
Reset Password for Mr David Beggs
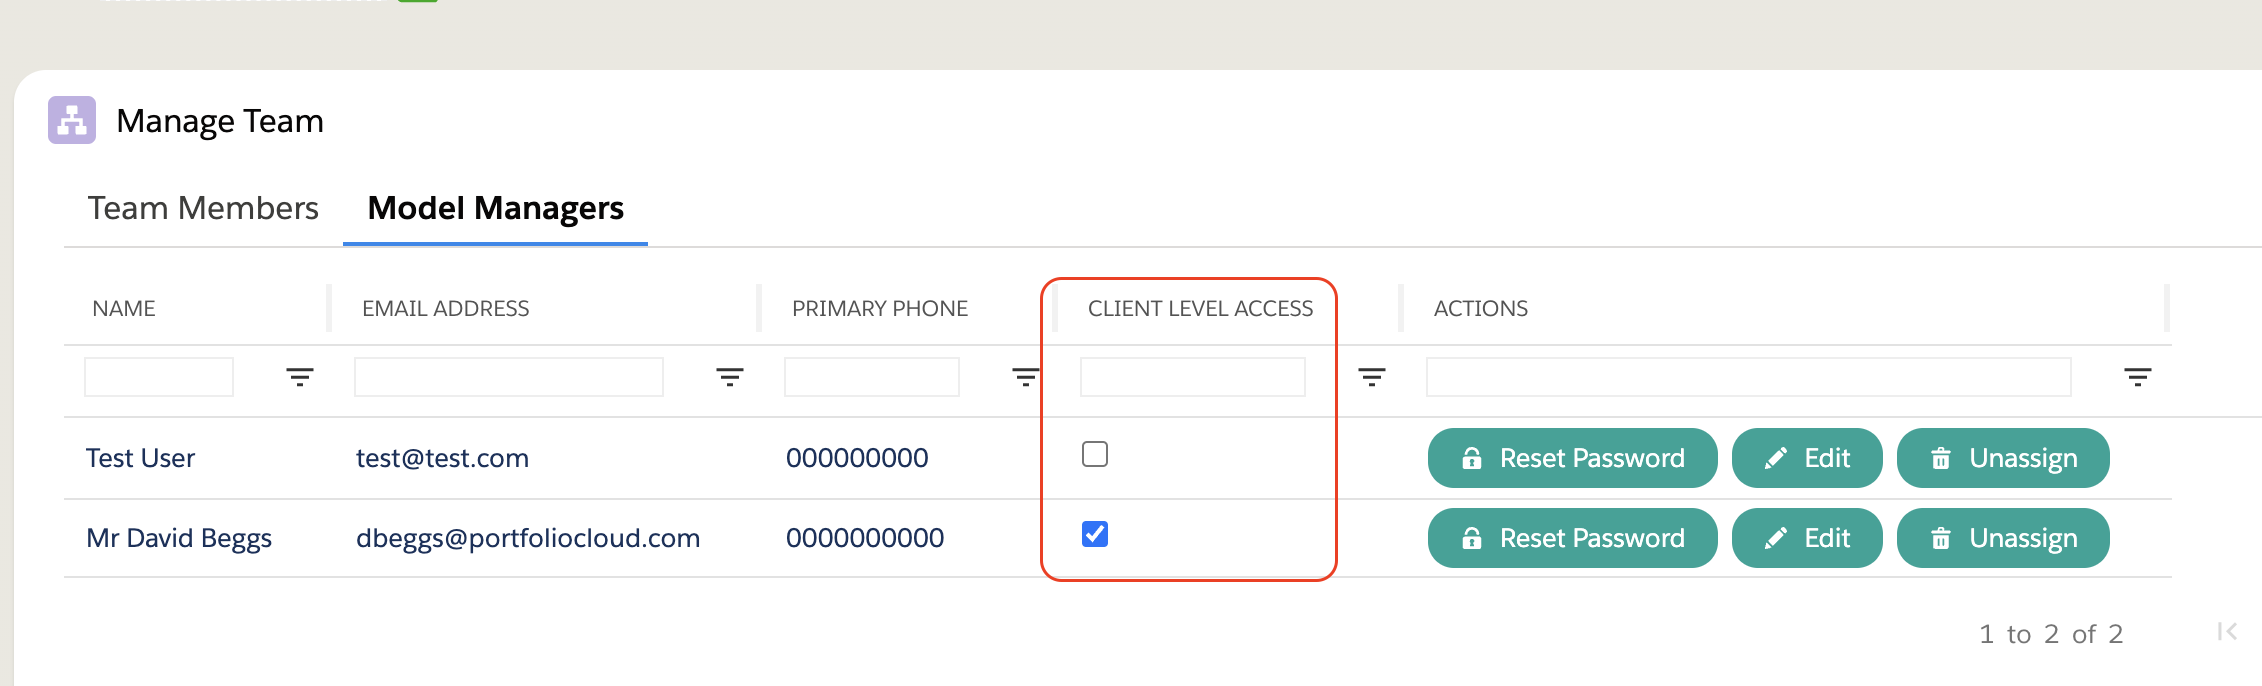[x=1572, y=538]
